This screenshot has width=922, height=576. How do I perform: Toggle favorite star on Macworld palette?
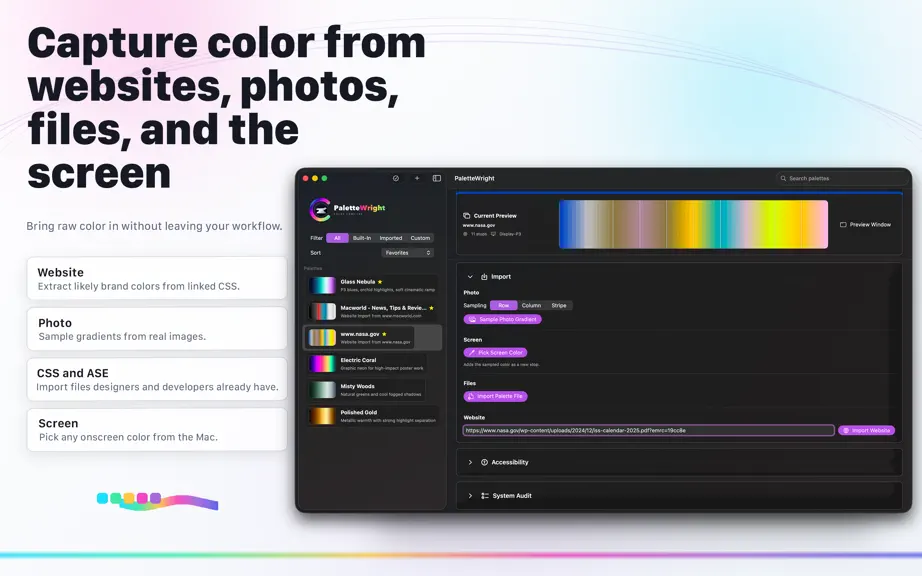coord(432,307)
